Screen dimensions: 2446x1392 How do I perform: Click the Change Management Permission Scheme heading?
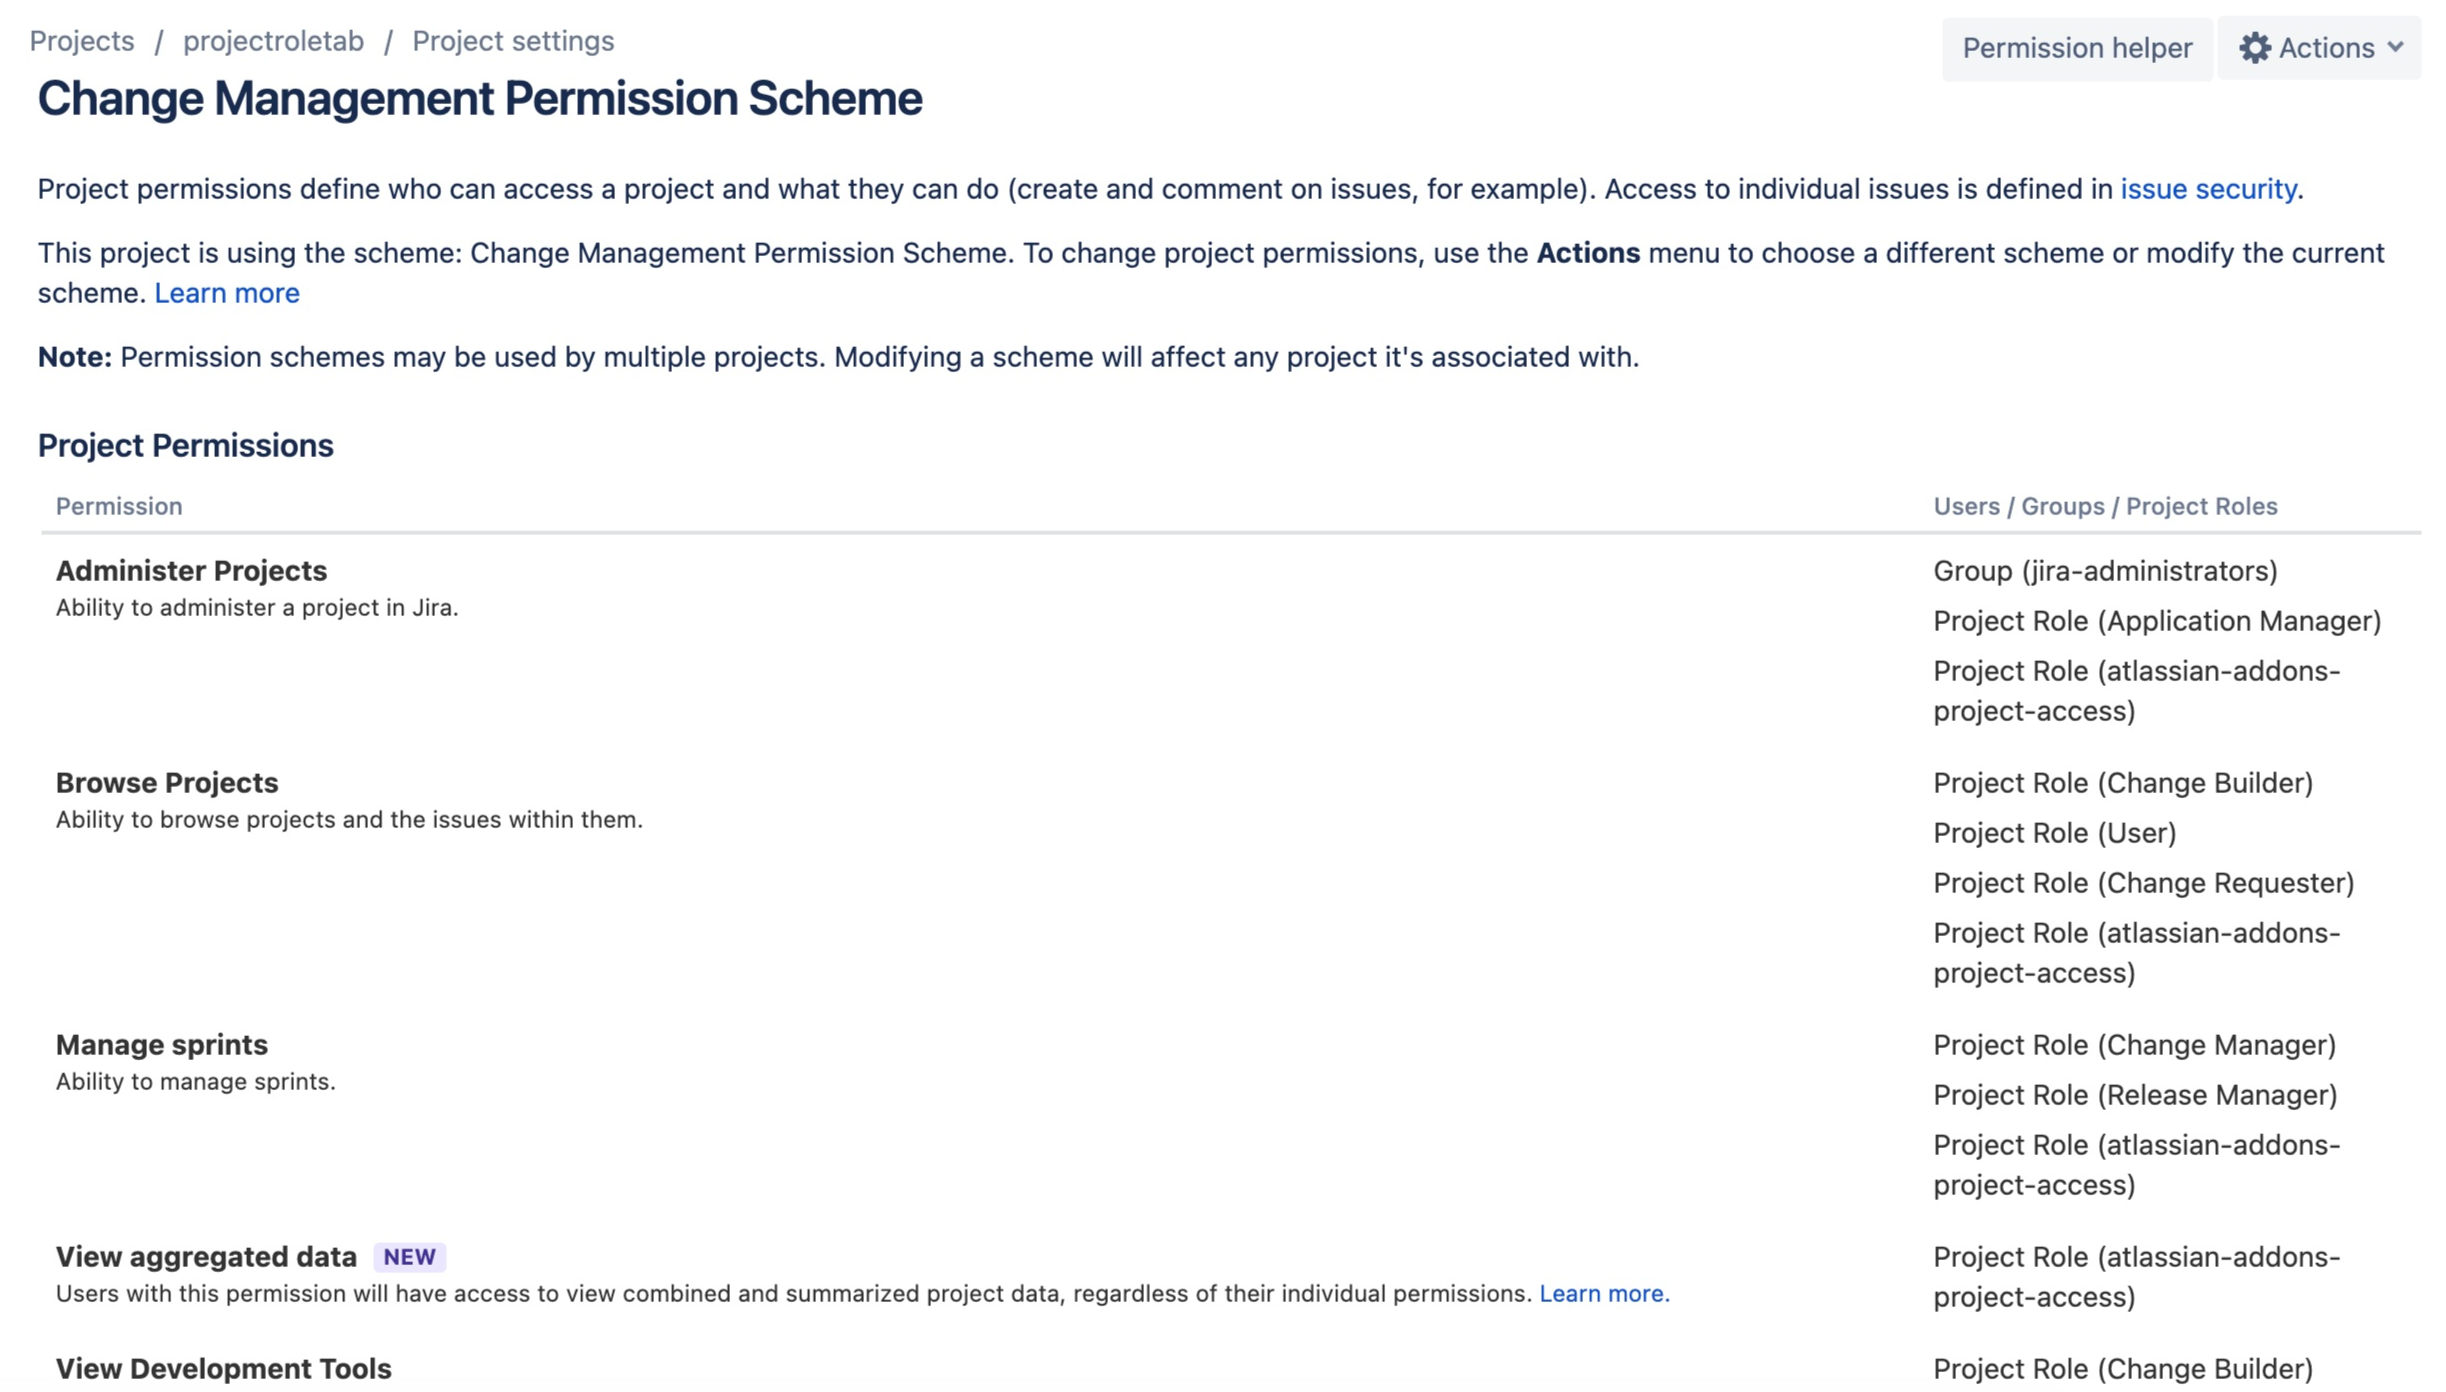pyautogui.click(x=480, y=99)
